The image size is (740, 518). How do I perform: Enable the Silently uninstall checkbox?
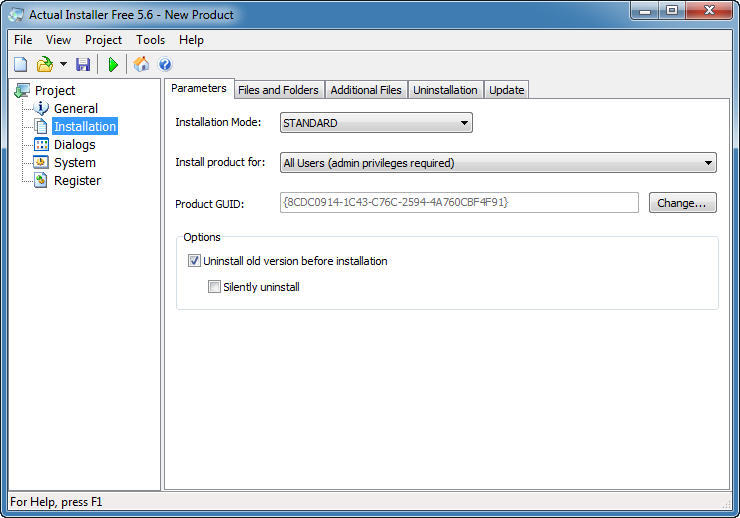tap(214, 287)
